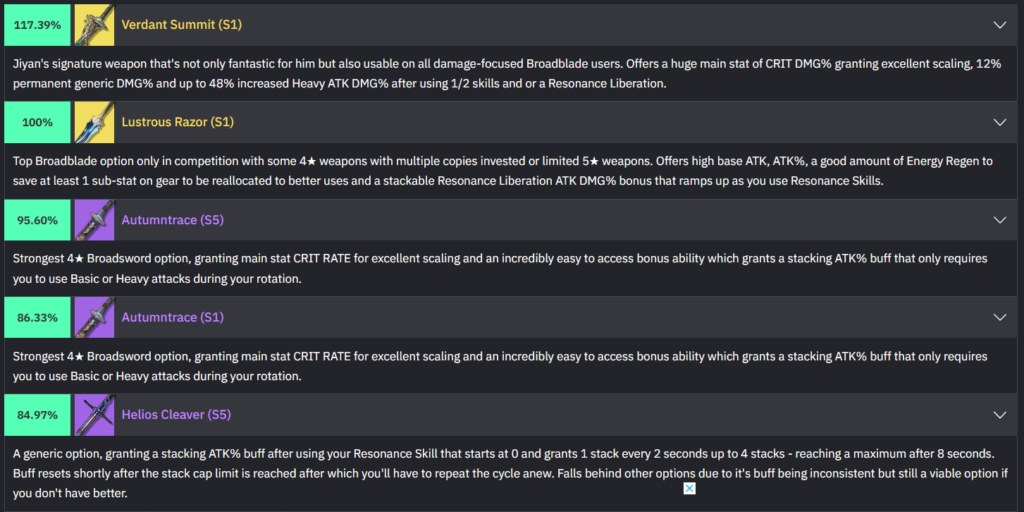1024x512 pixels.
Task: Collapse the Helios Cleaver entry chevron
Action: pyautogui.click(x=999, y=414)
